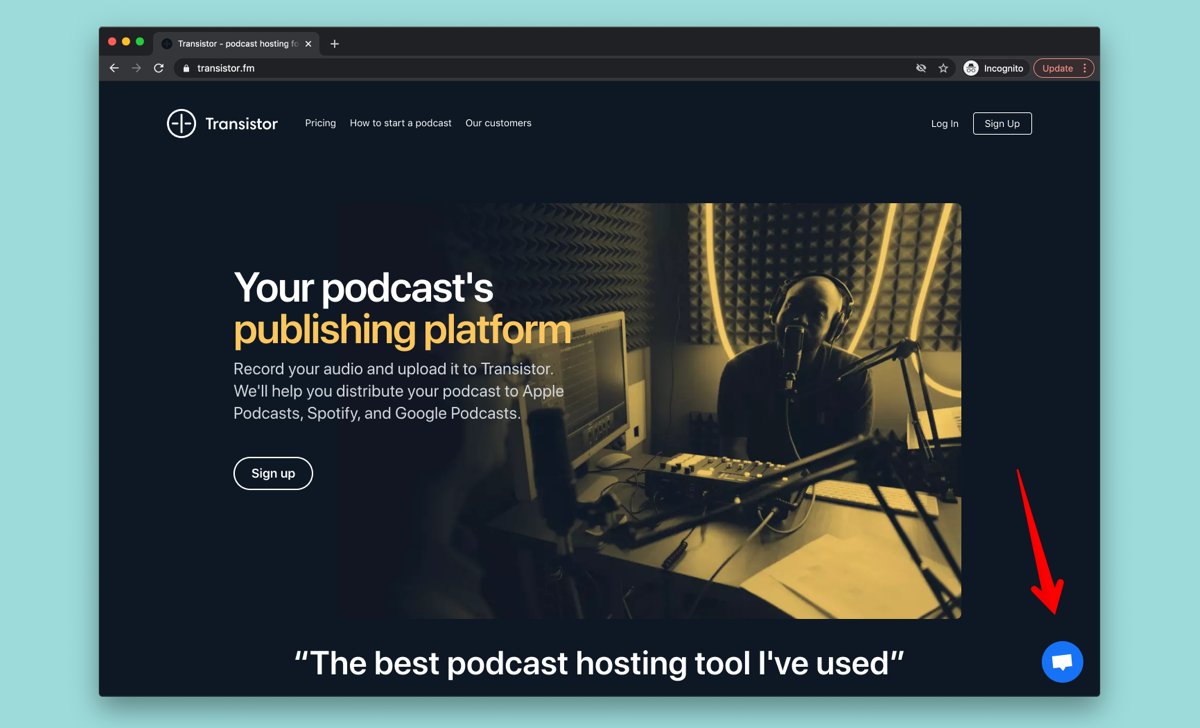The height and width of the screenshot is (728, 1200).
Task: Click the Log In link
Action: click(944, 124)
